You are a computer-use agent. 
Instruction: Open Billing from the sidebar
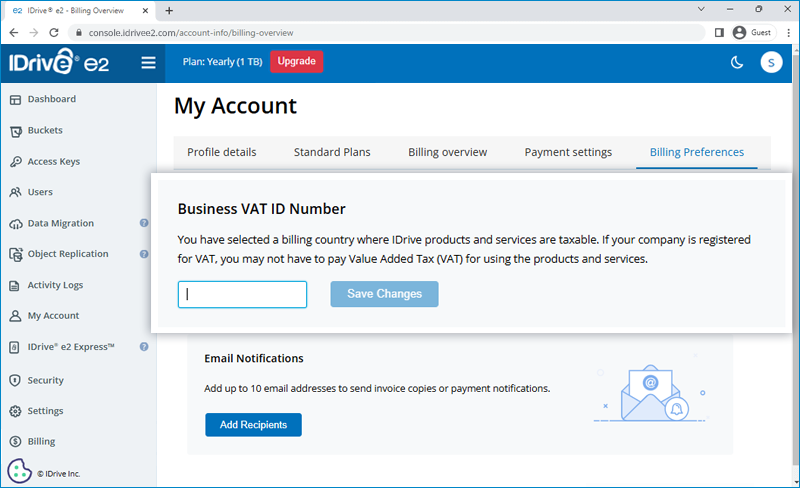click(41, 442)
